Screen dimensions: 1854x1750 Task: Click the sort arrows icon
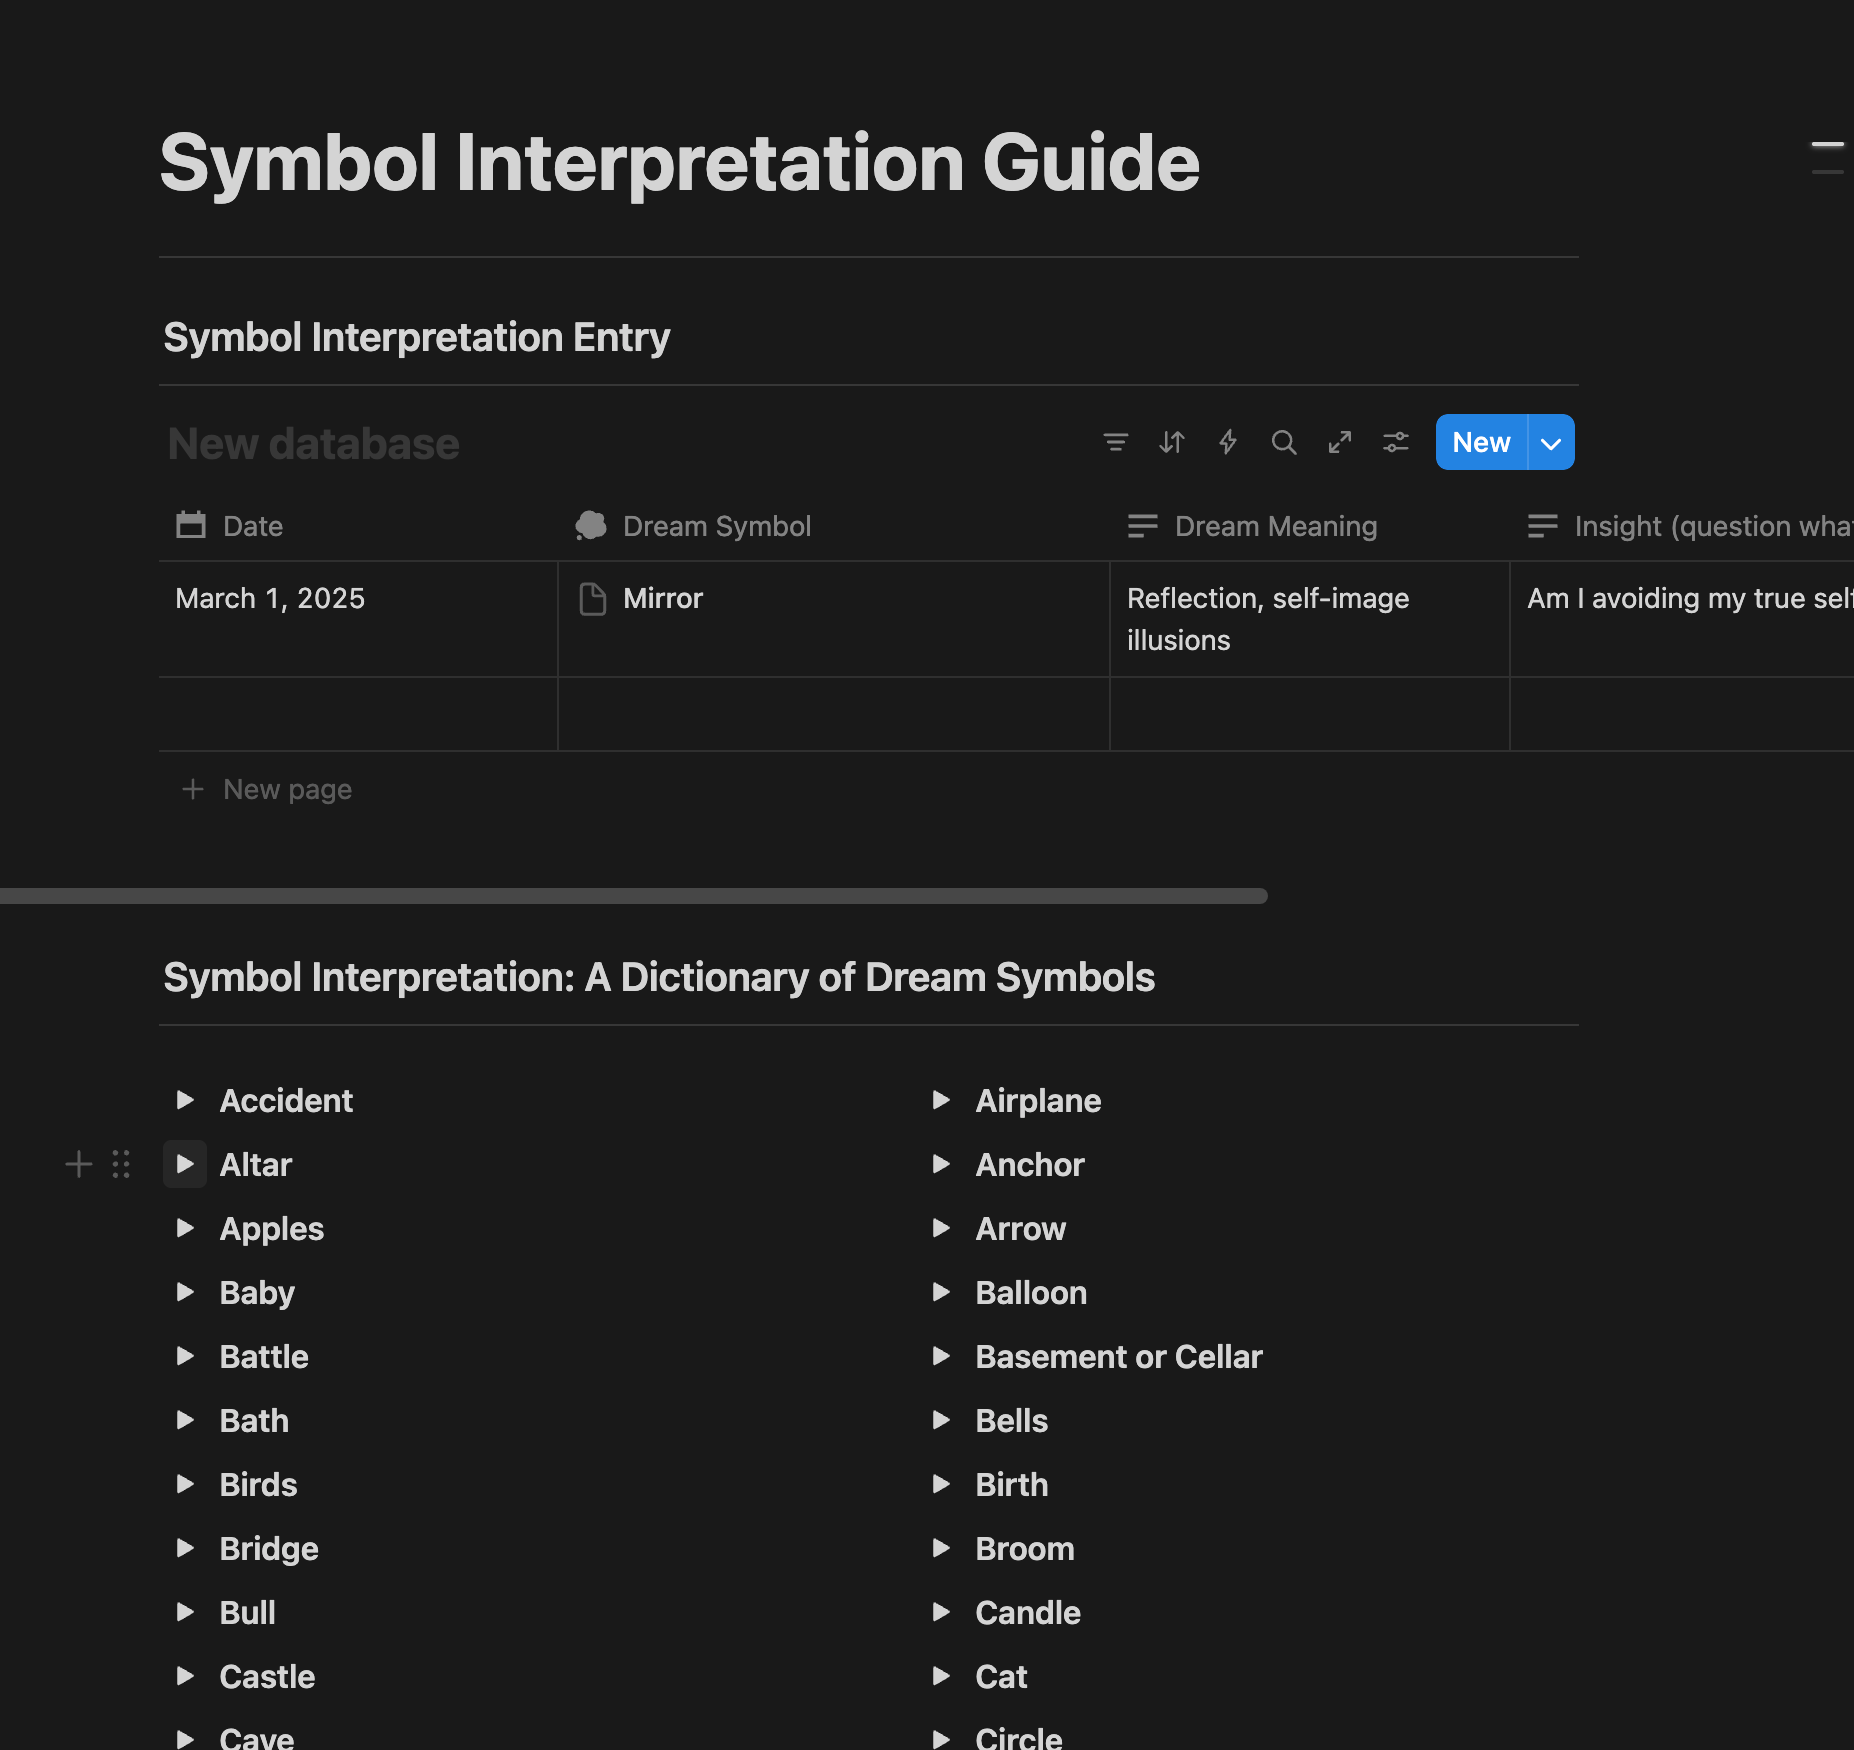[x=1171, y=442]
